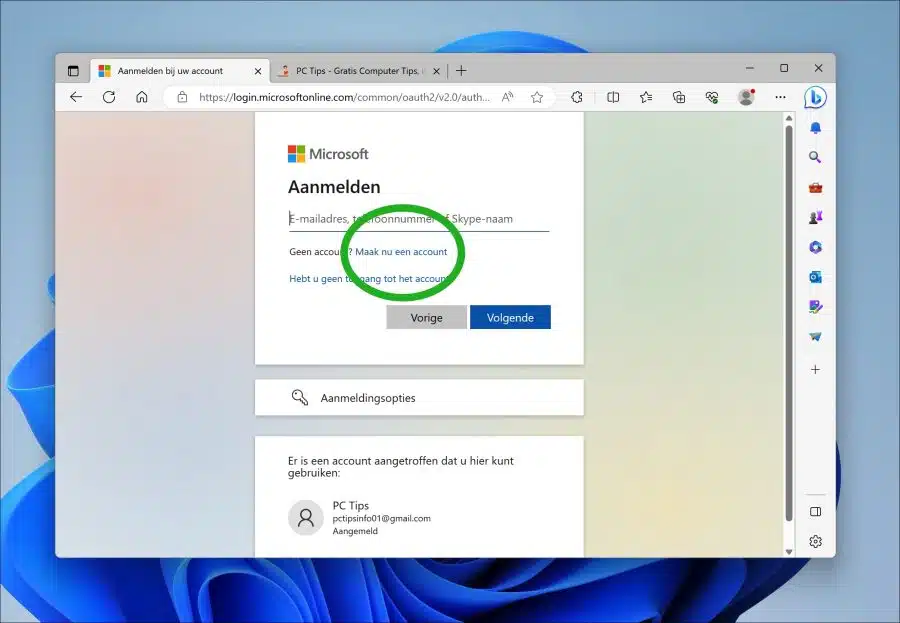Open the browser extensions puzzle icon
This screenshot has height=623, width=900.
[577, 98]
